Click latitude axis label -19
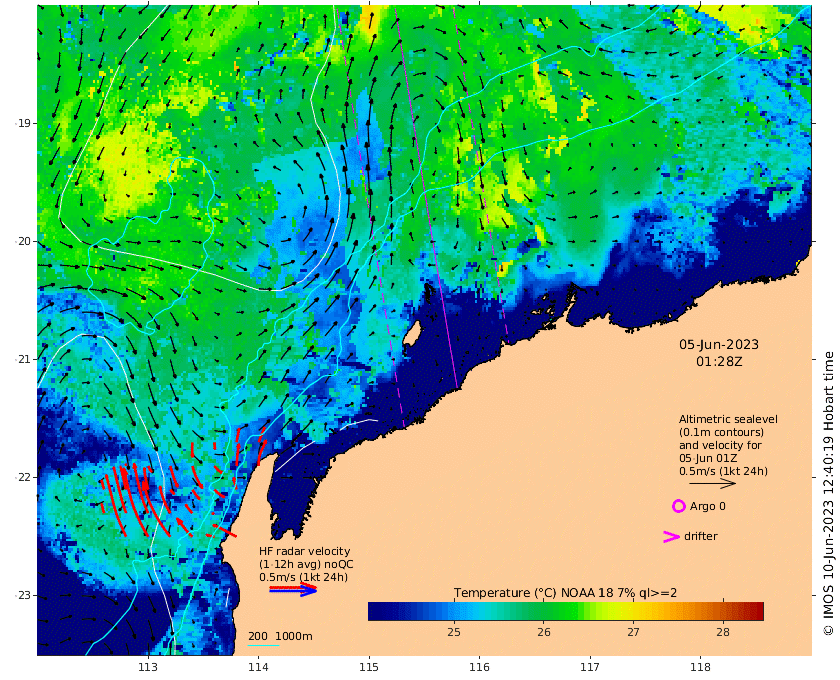 pyautogui.click(x=23, y=123)
